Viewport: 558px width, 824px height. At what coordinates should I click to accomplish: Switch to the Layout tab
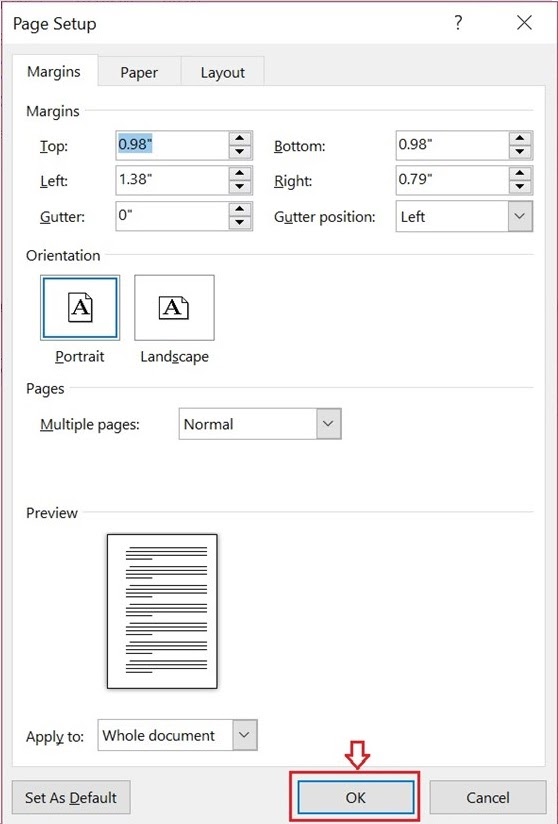point(223,72)
